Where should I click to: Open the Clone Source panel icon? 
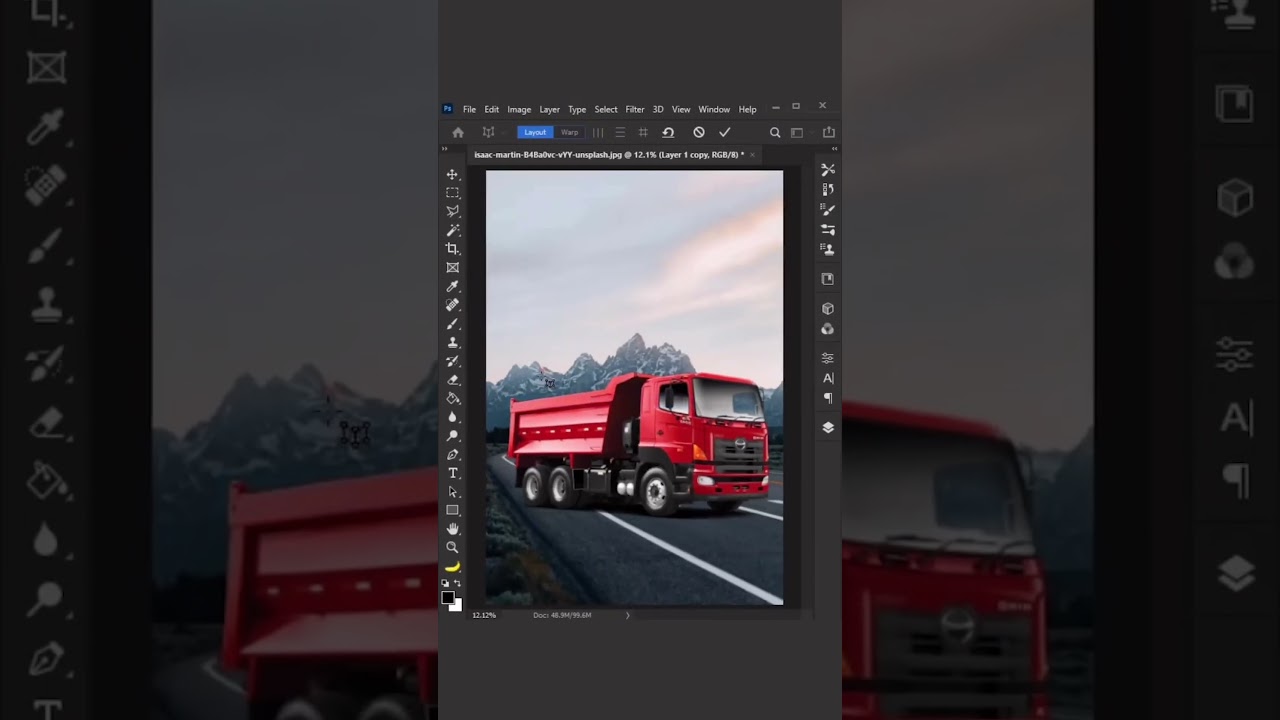[828, 249]
